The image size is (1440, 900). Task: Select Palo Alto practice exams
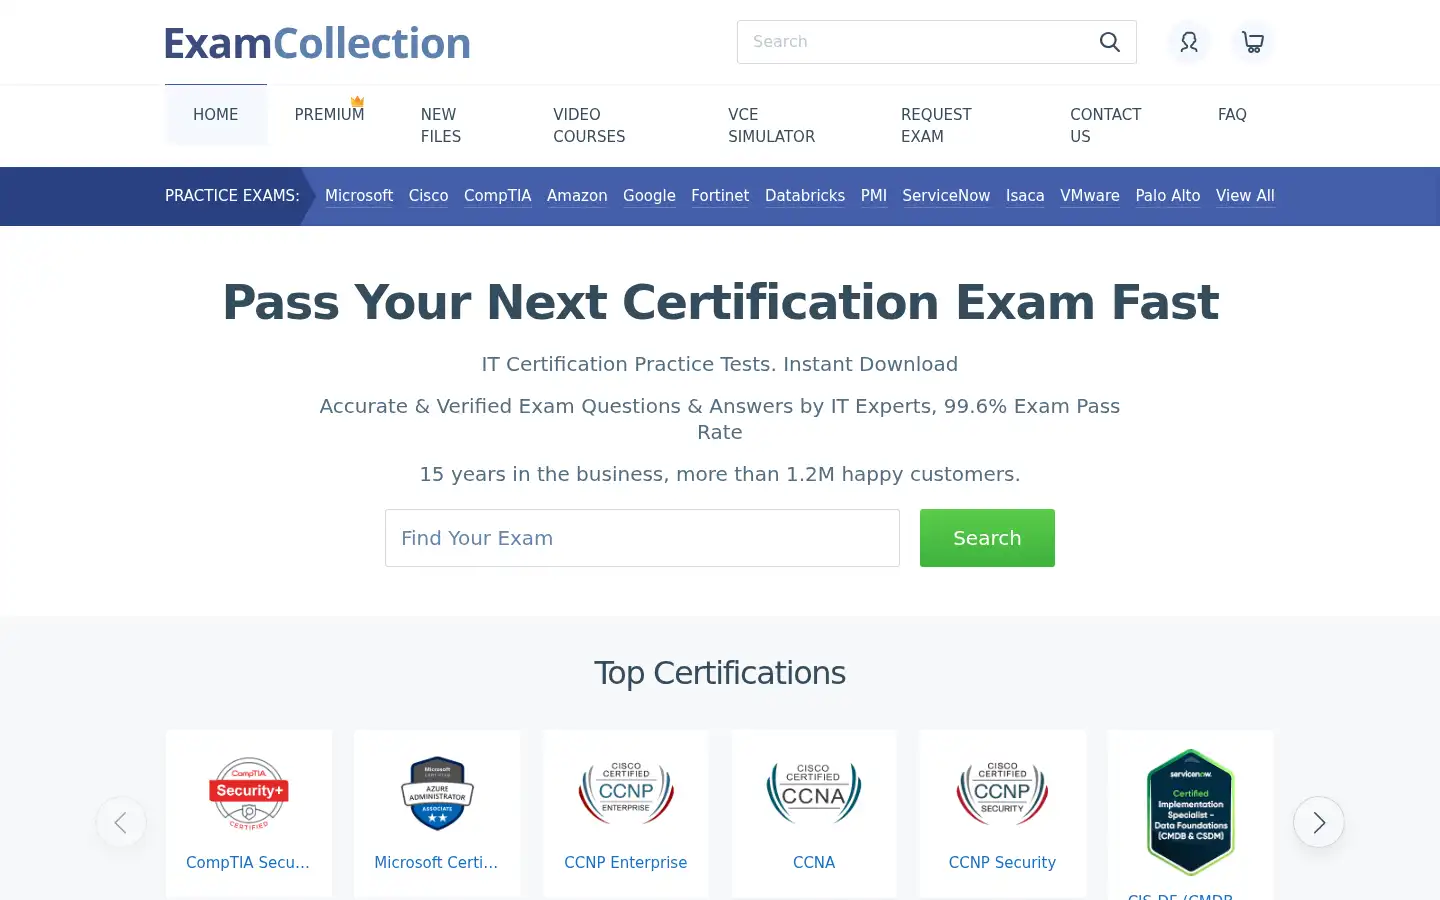[x=1168, y=196]
